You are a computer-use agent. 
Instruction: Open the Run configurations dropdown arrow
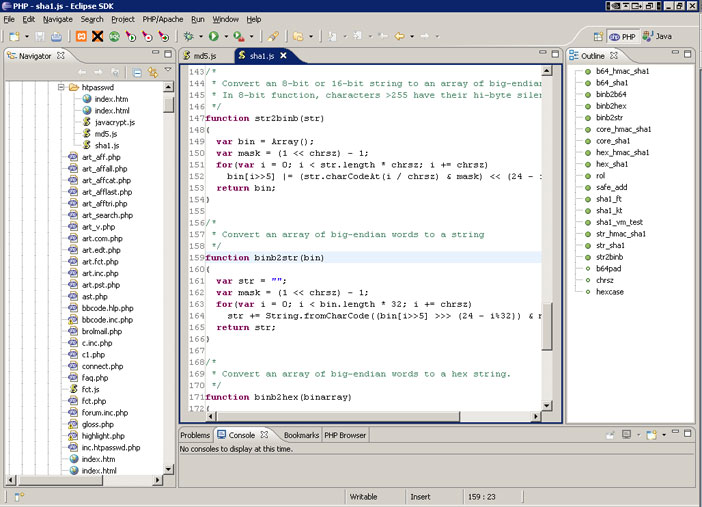tap(226, 36)
